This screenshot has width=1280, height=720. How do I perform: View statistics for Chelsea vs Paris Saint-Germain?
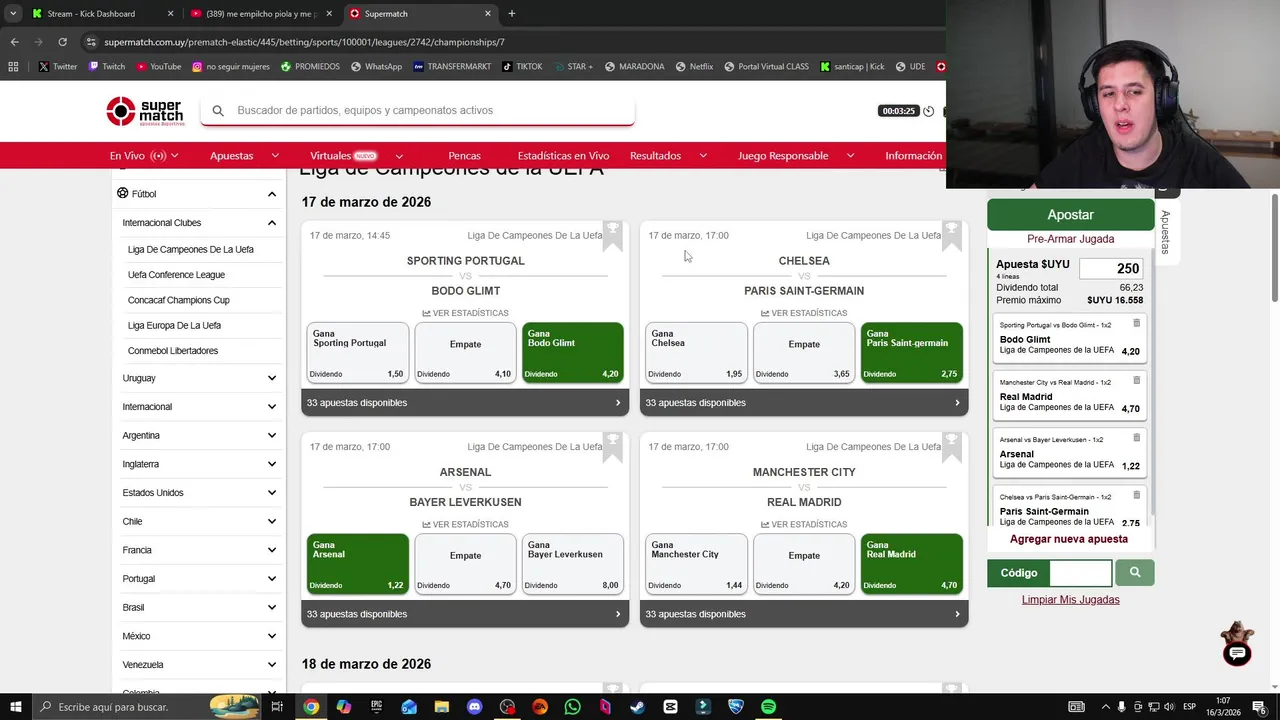click(804, 313)
